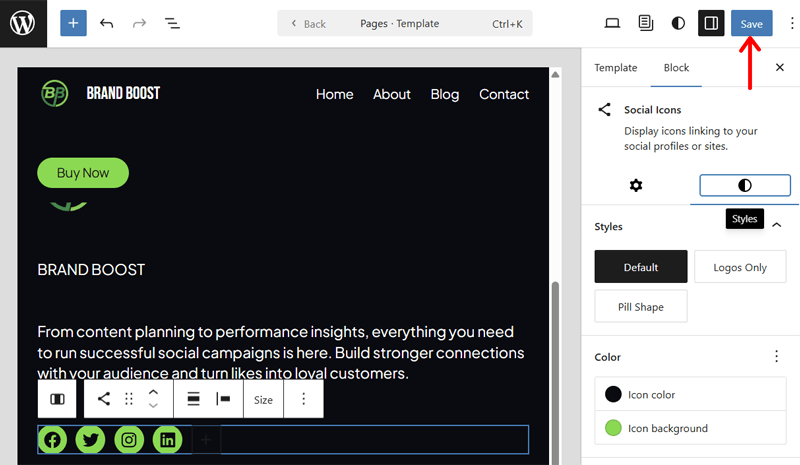Select the BRAND BOOST site title in header

coord(123,93)
